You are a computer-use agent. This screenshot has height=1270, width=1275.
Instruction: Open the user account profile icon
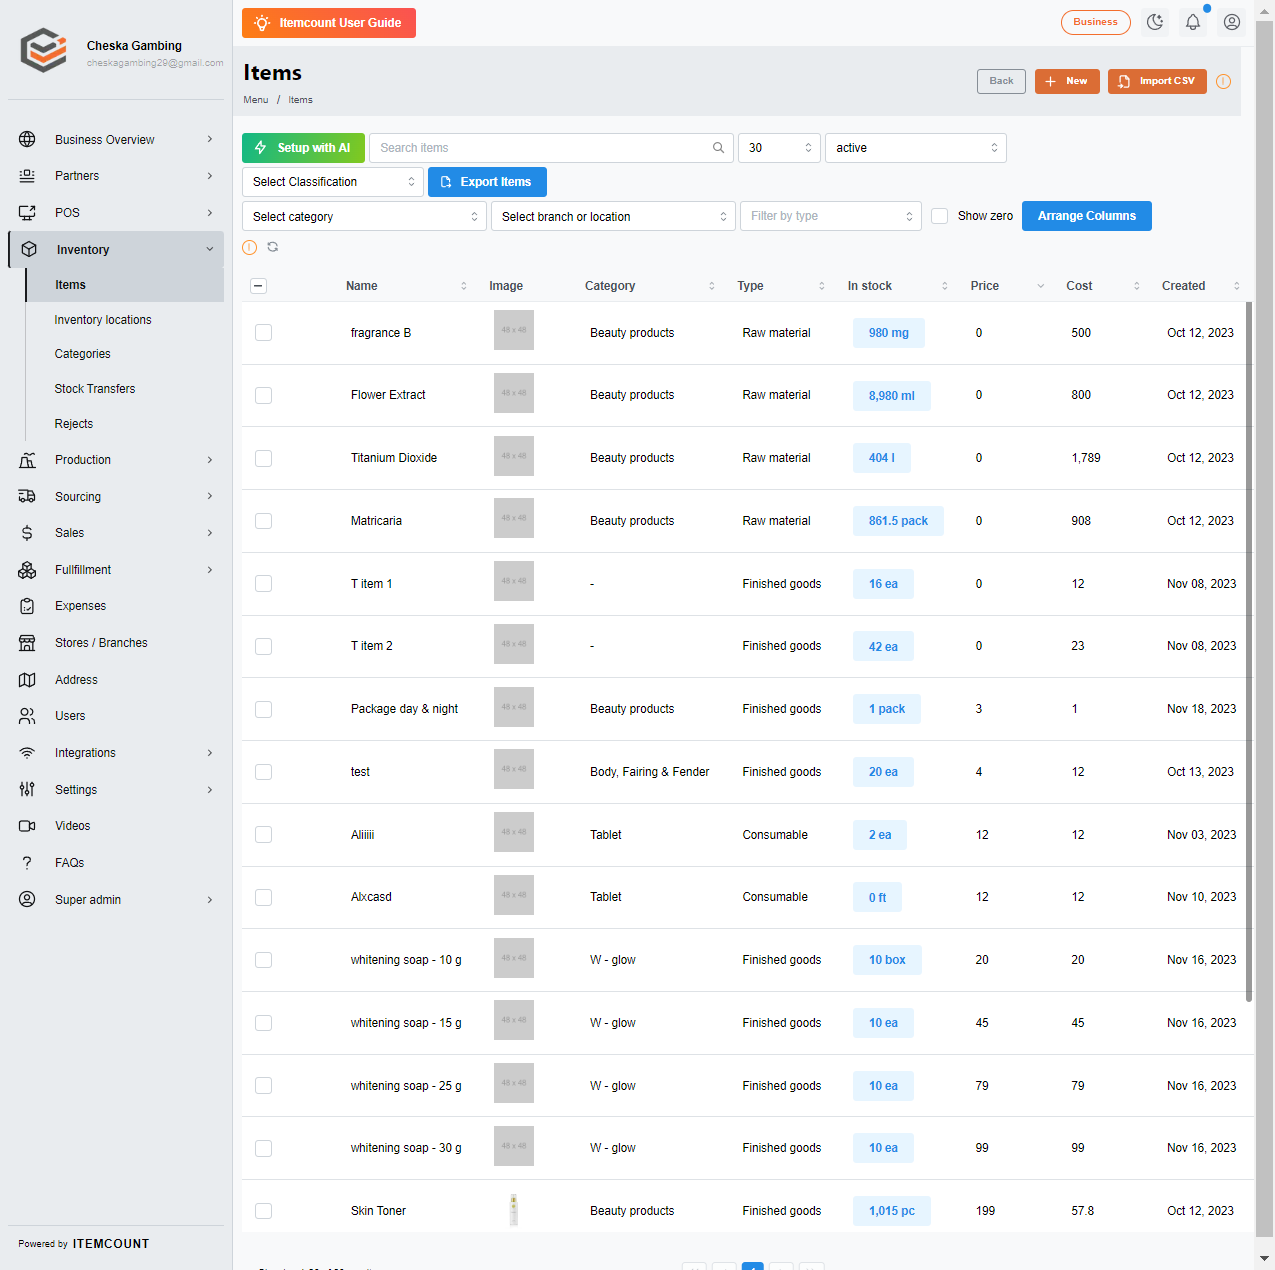point(1232,22)
